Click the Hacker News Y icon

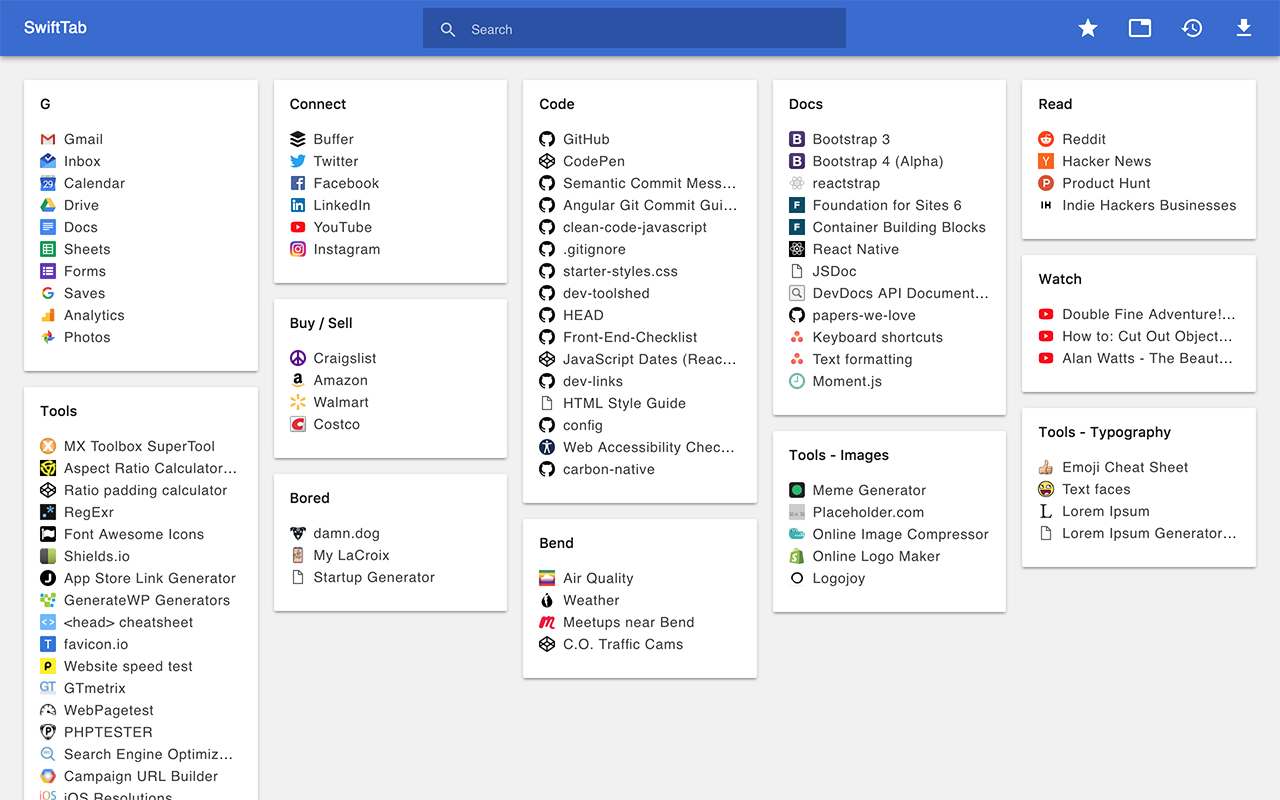pos(1046,161)
